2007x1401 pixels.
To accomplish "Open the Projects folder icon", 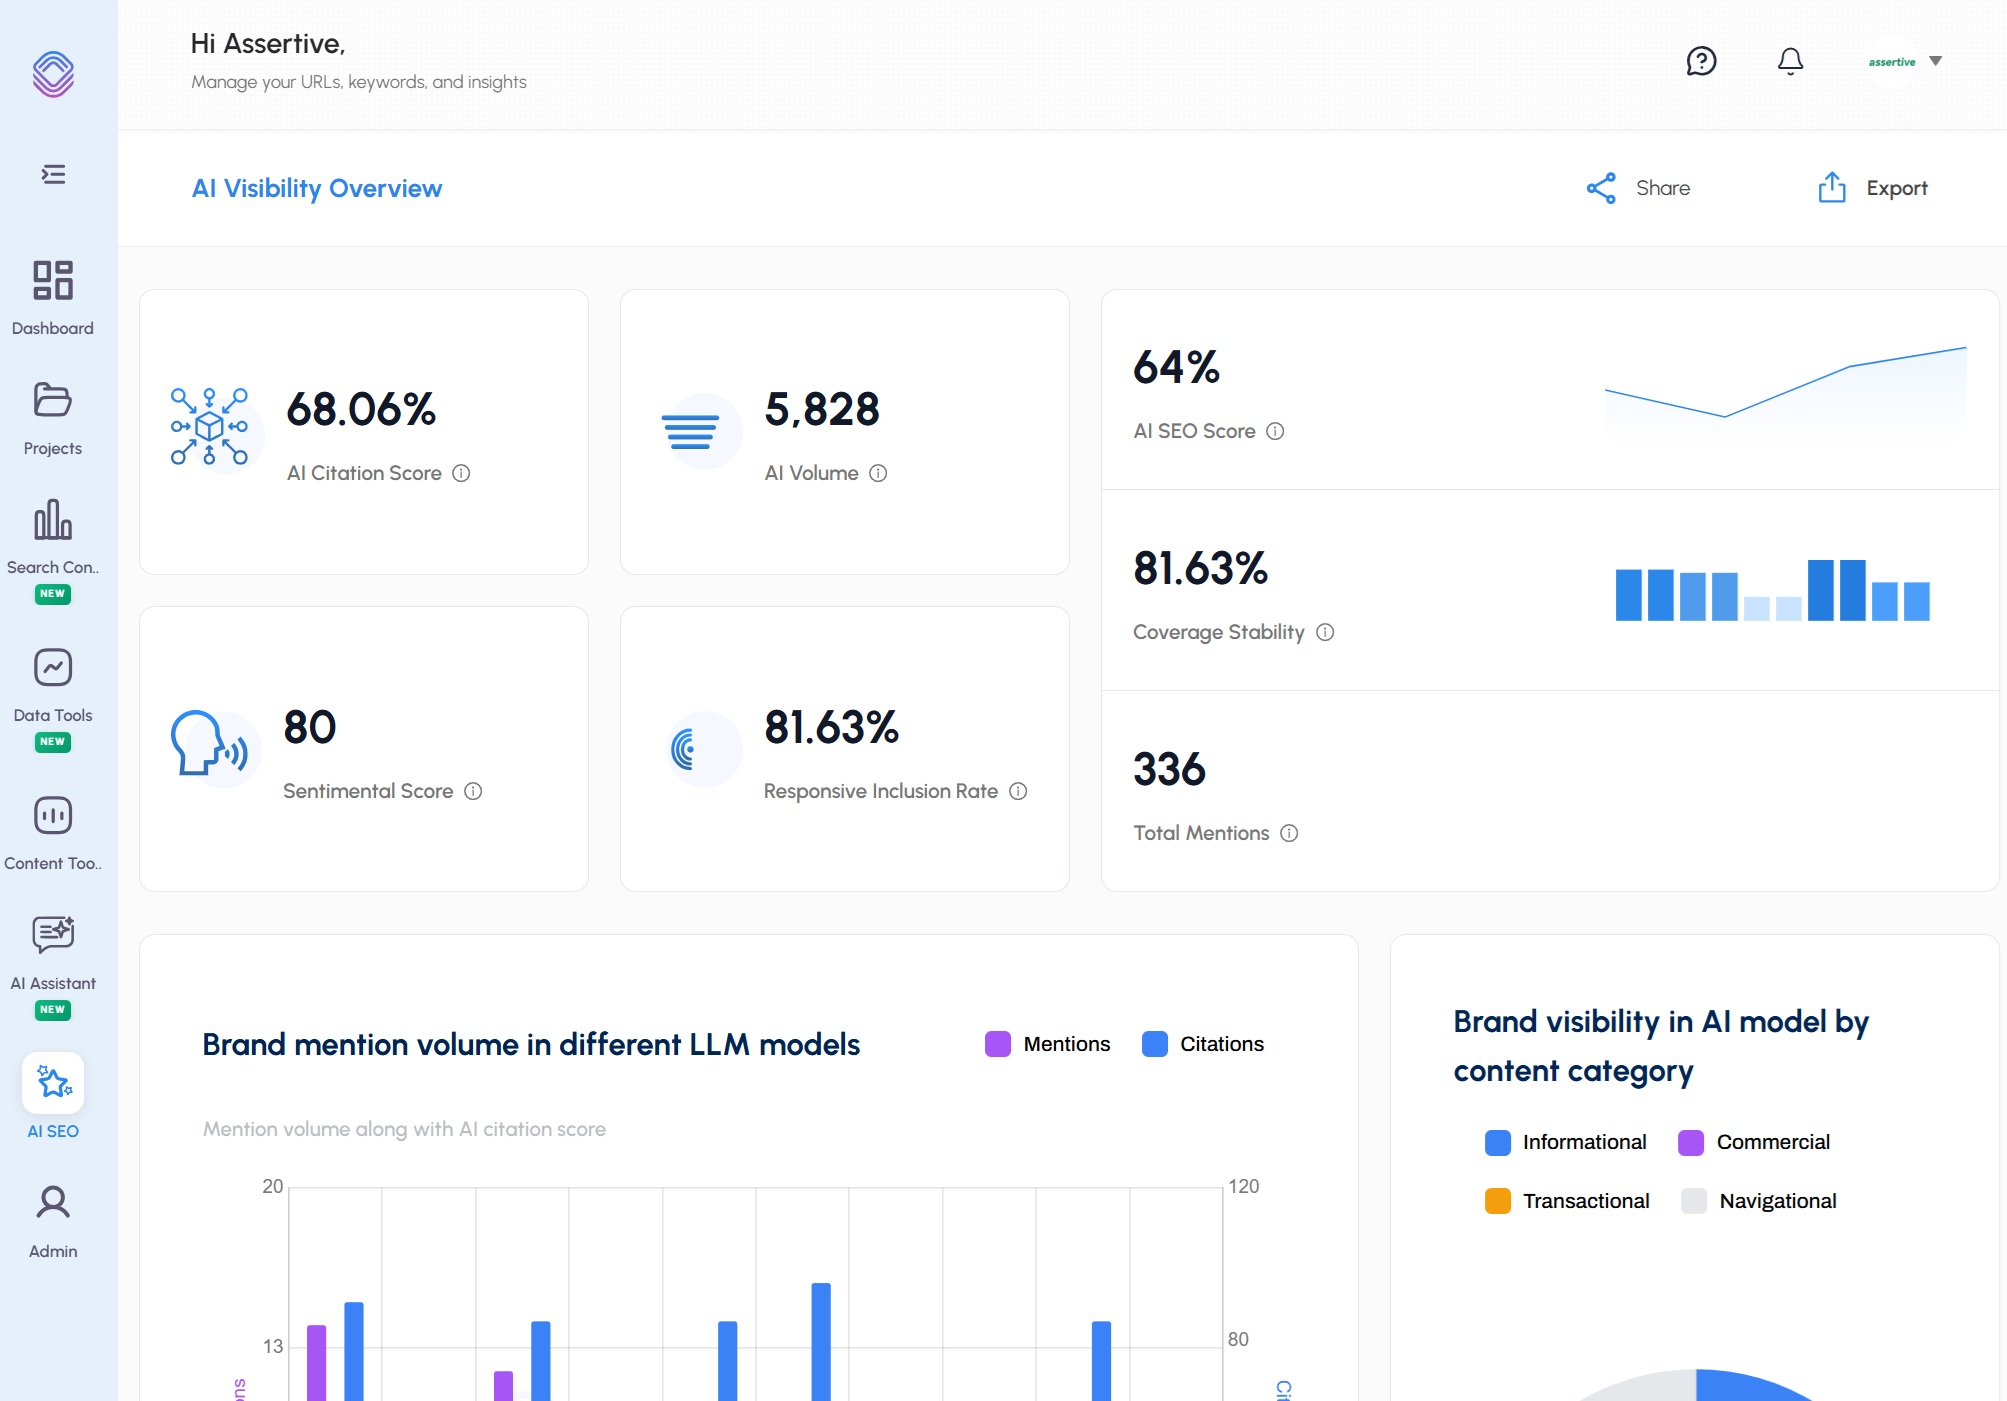I will point(53,400).
